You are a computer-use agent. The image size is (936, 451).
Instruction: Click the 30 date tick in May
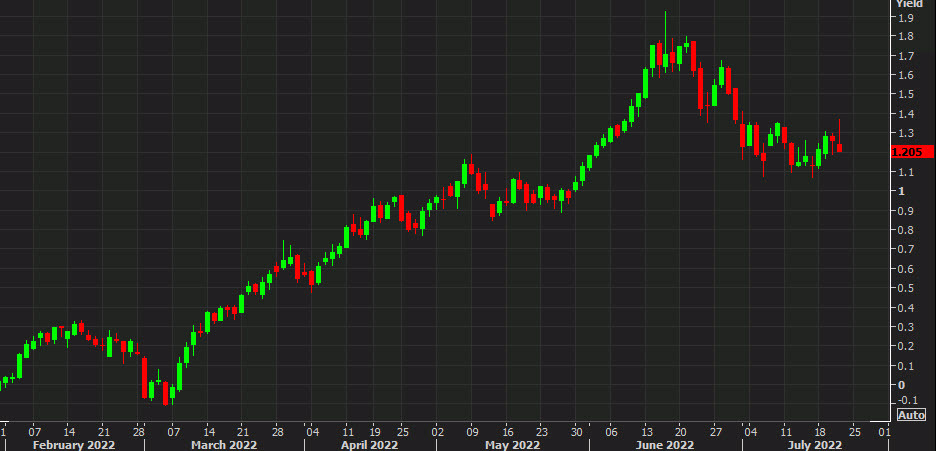(x=577, y=431)
